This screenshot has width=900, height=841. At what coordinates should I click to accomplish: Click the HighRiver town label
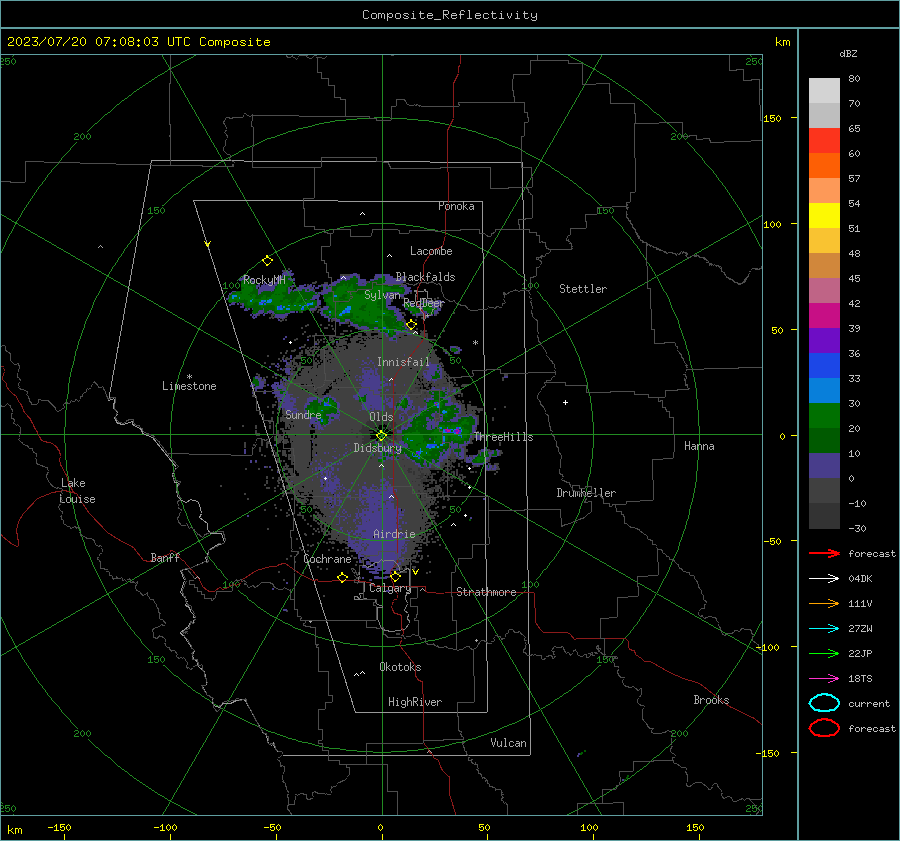[x=415, y=702]
